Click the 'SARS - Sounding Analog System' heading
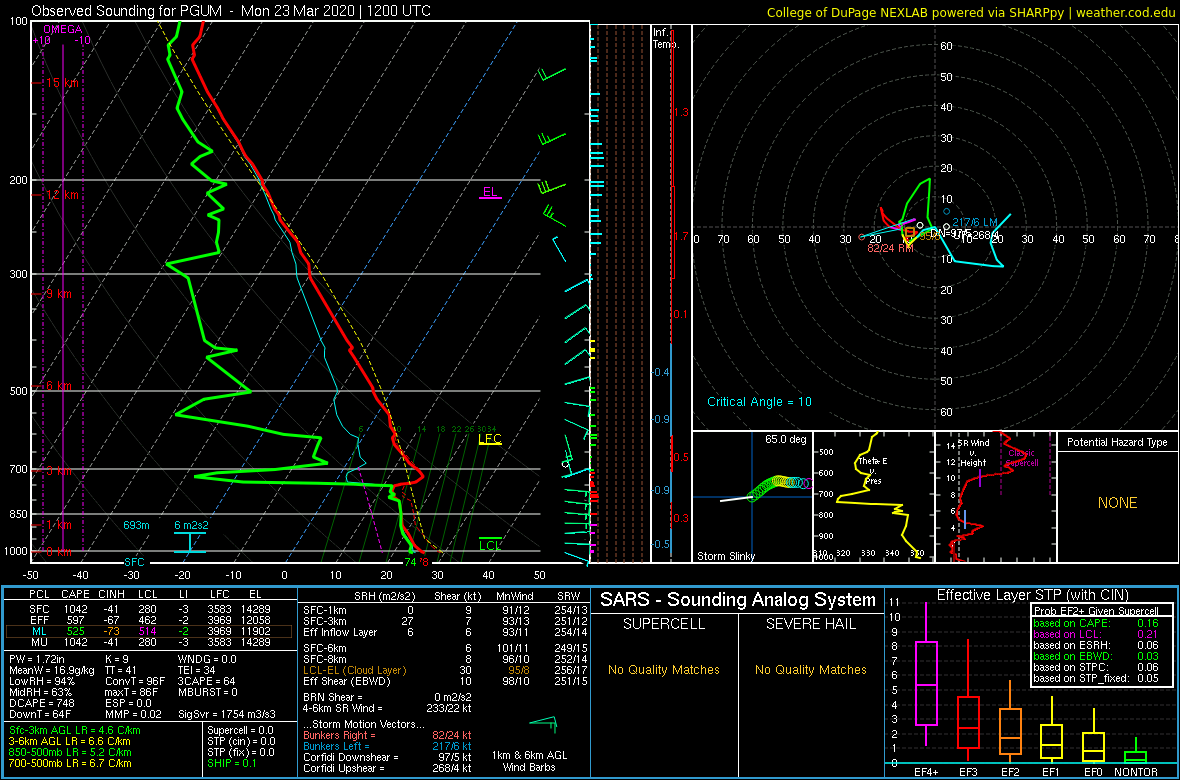The image size is (1180, 780). pos(738,600)
